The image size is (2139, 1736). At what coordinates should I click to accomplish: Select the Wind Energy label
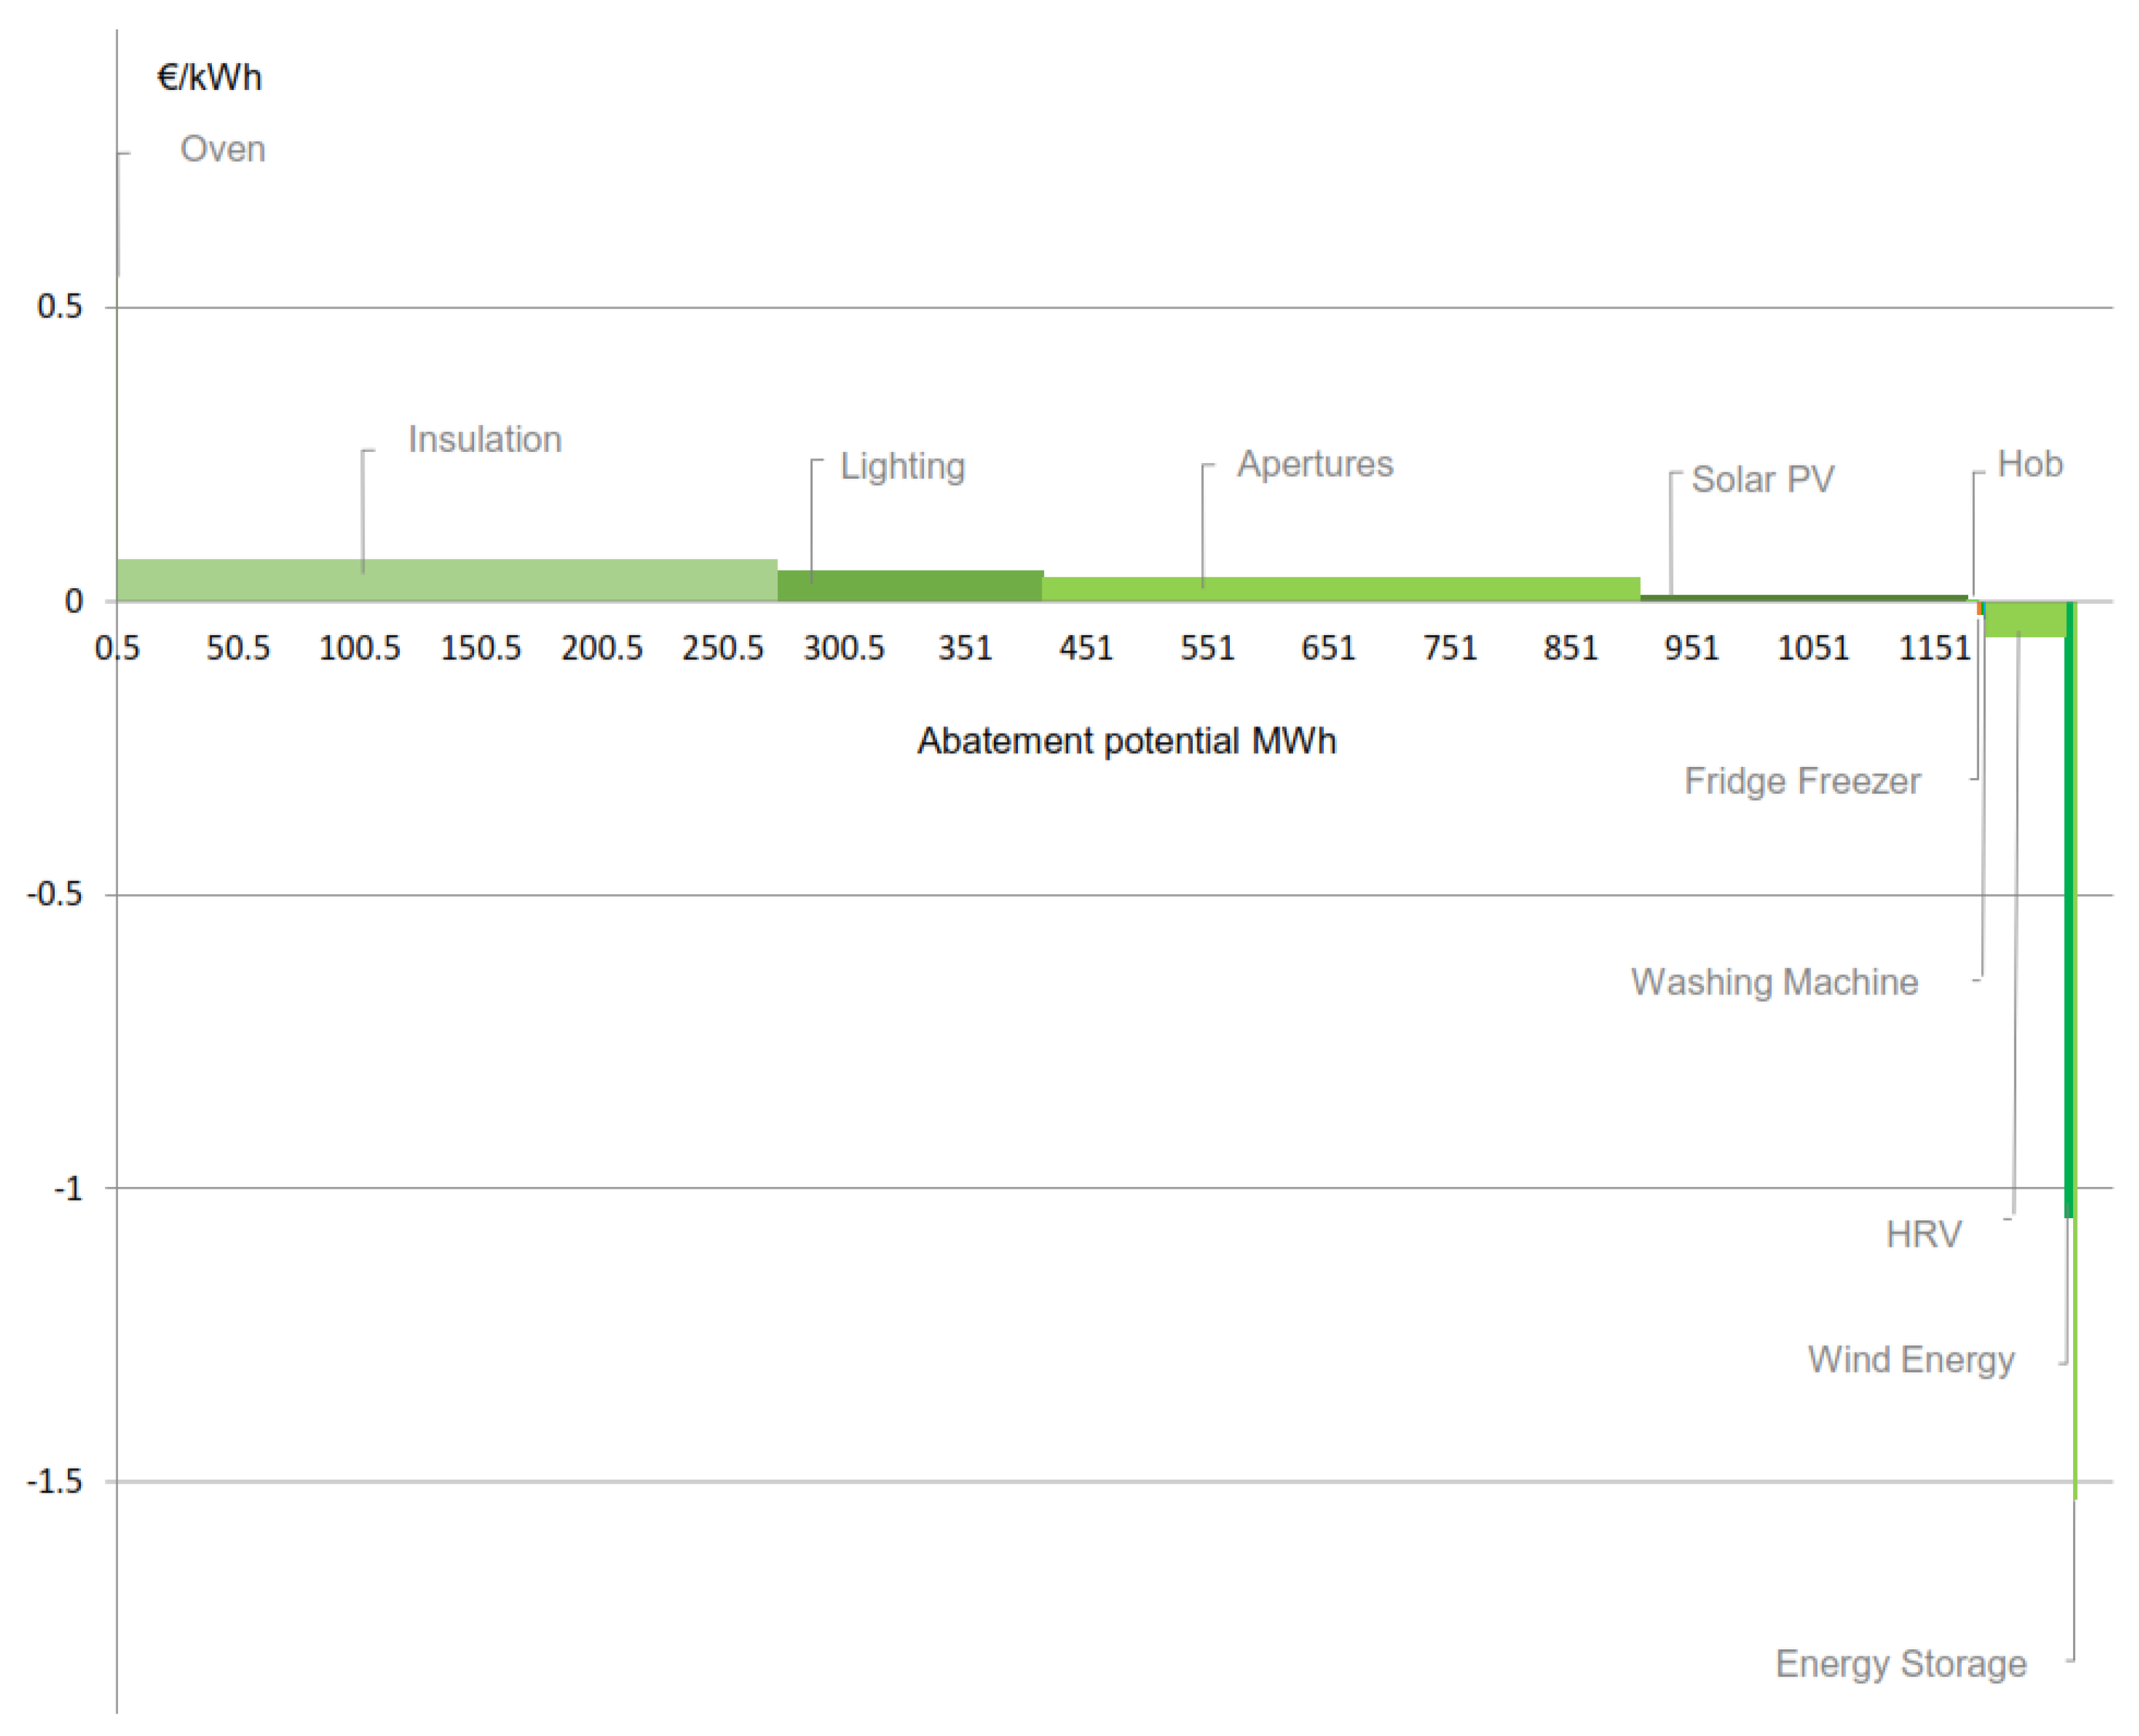[1910, 1360]
